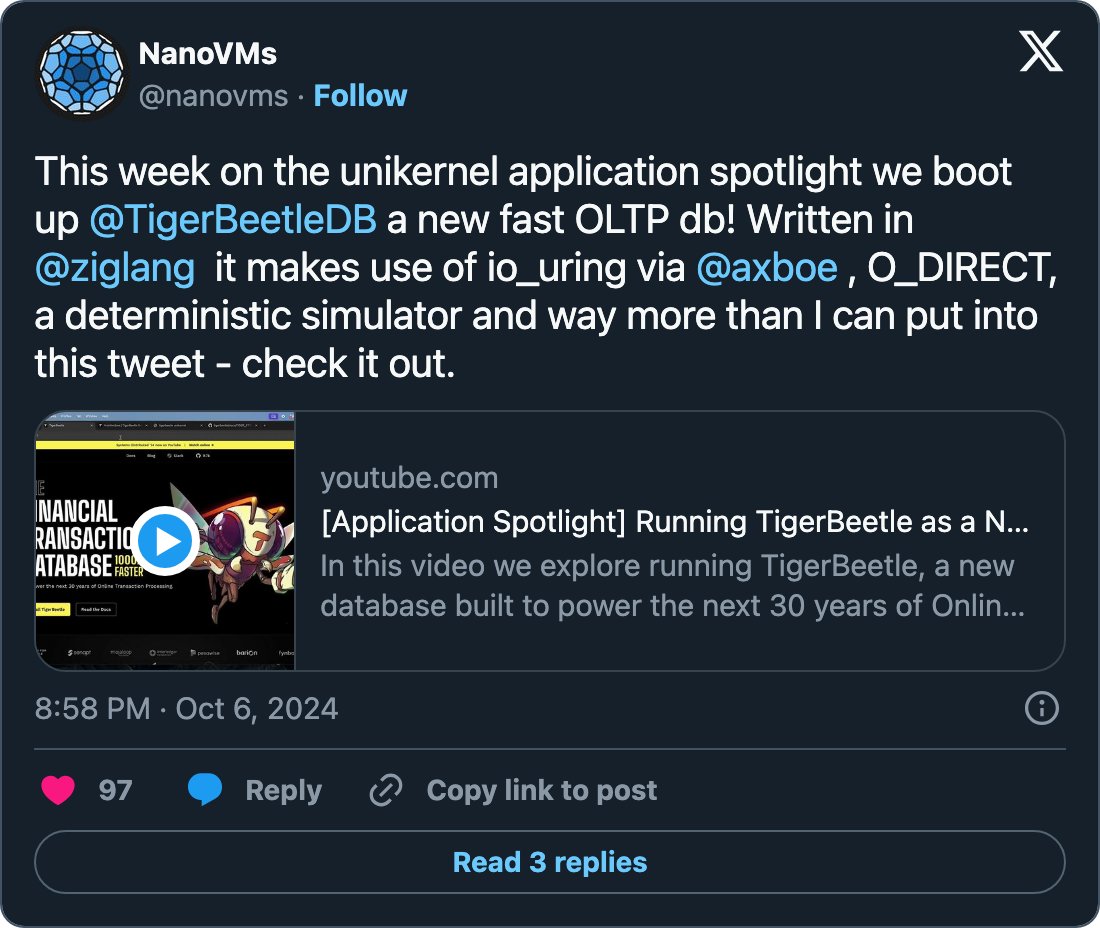1100x928 pixels.
Task: Click the reply speech bubble icon
Action: coord(205,790)
